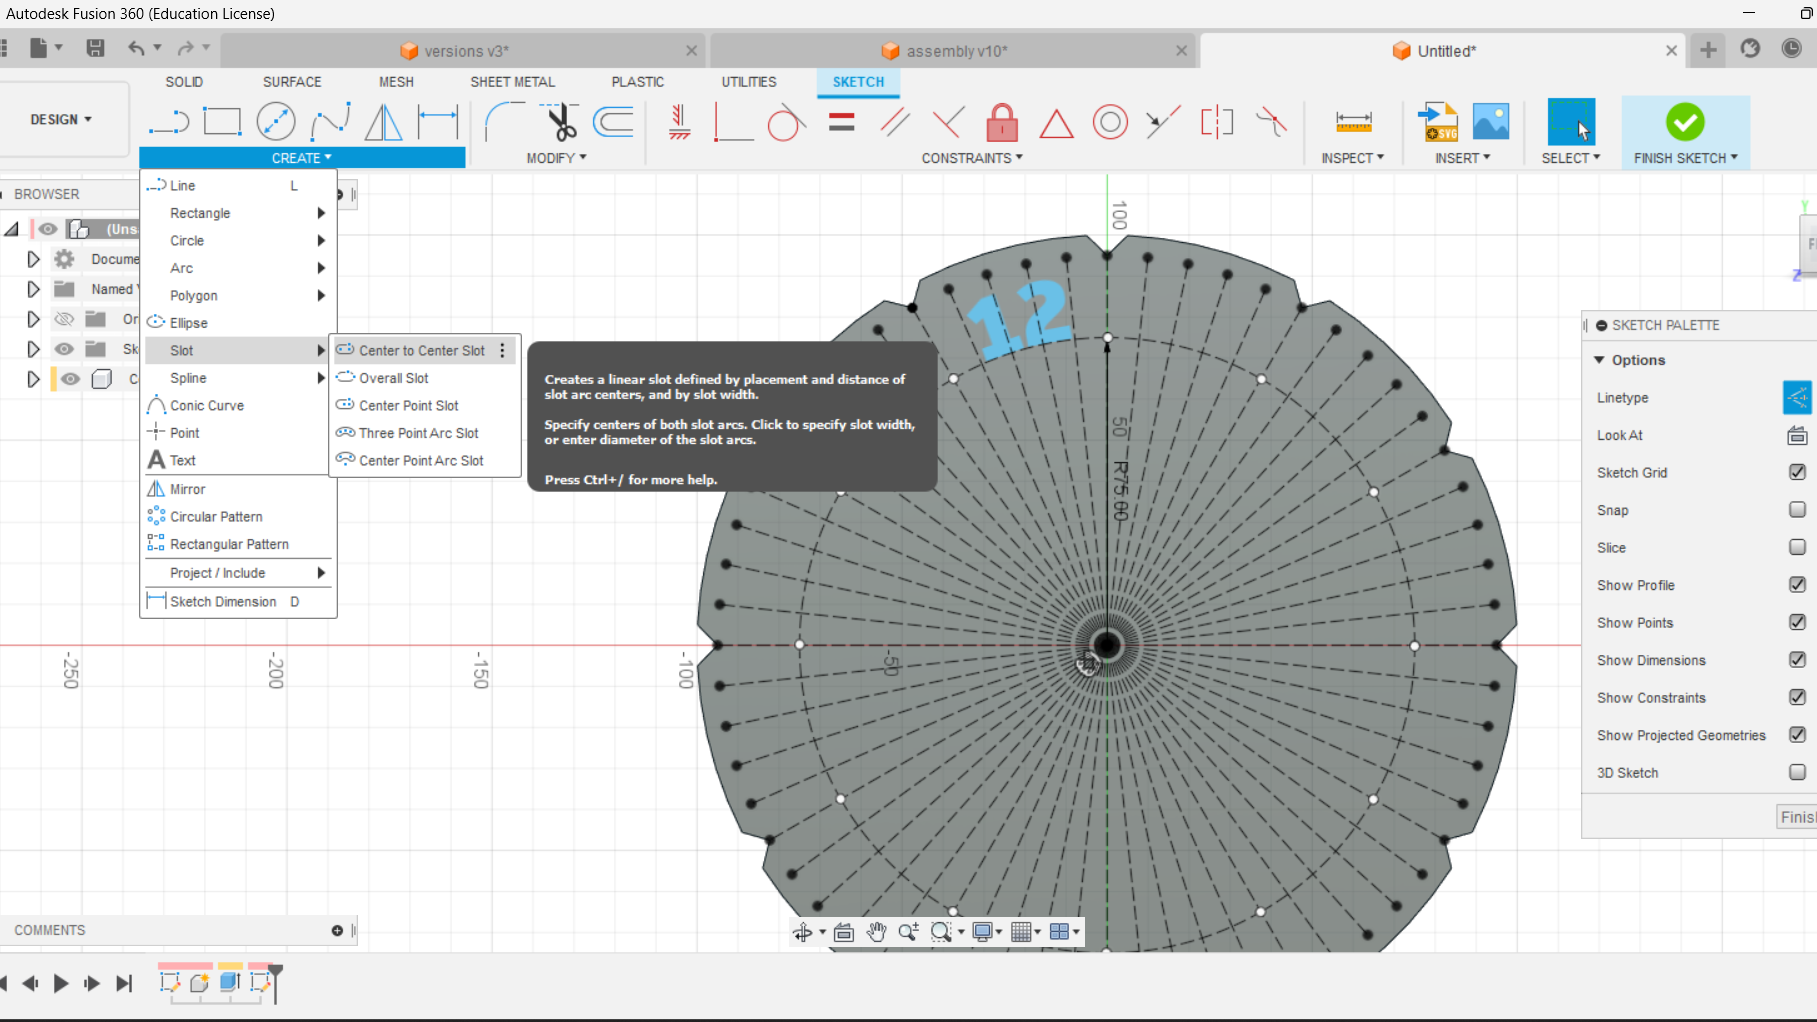Enable the Snap checkbox

(x=1796, y=509)
